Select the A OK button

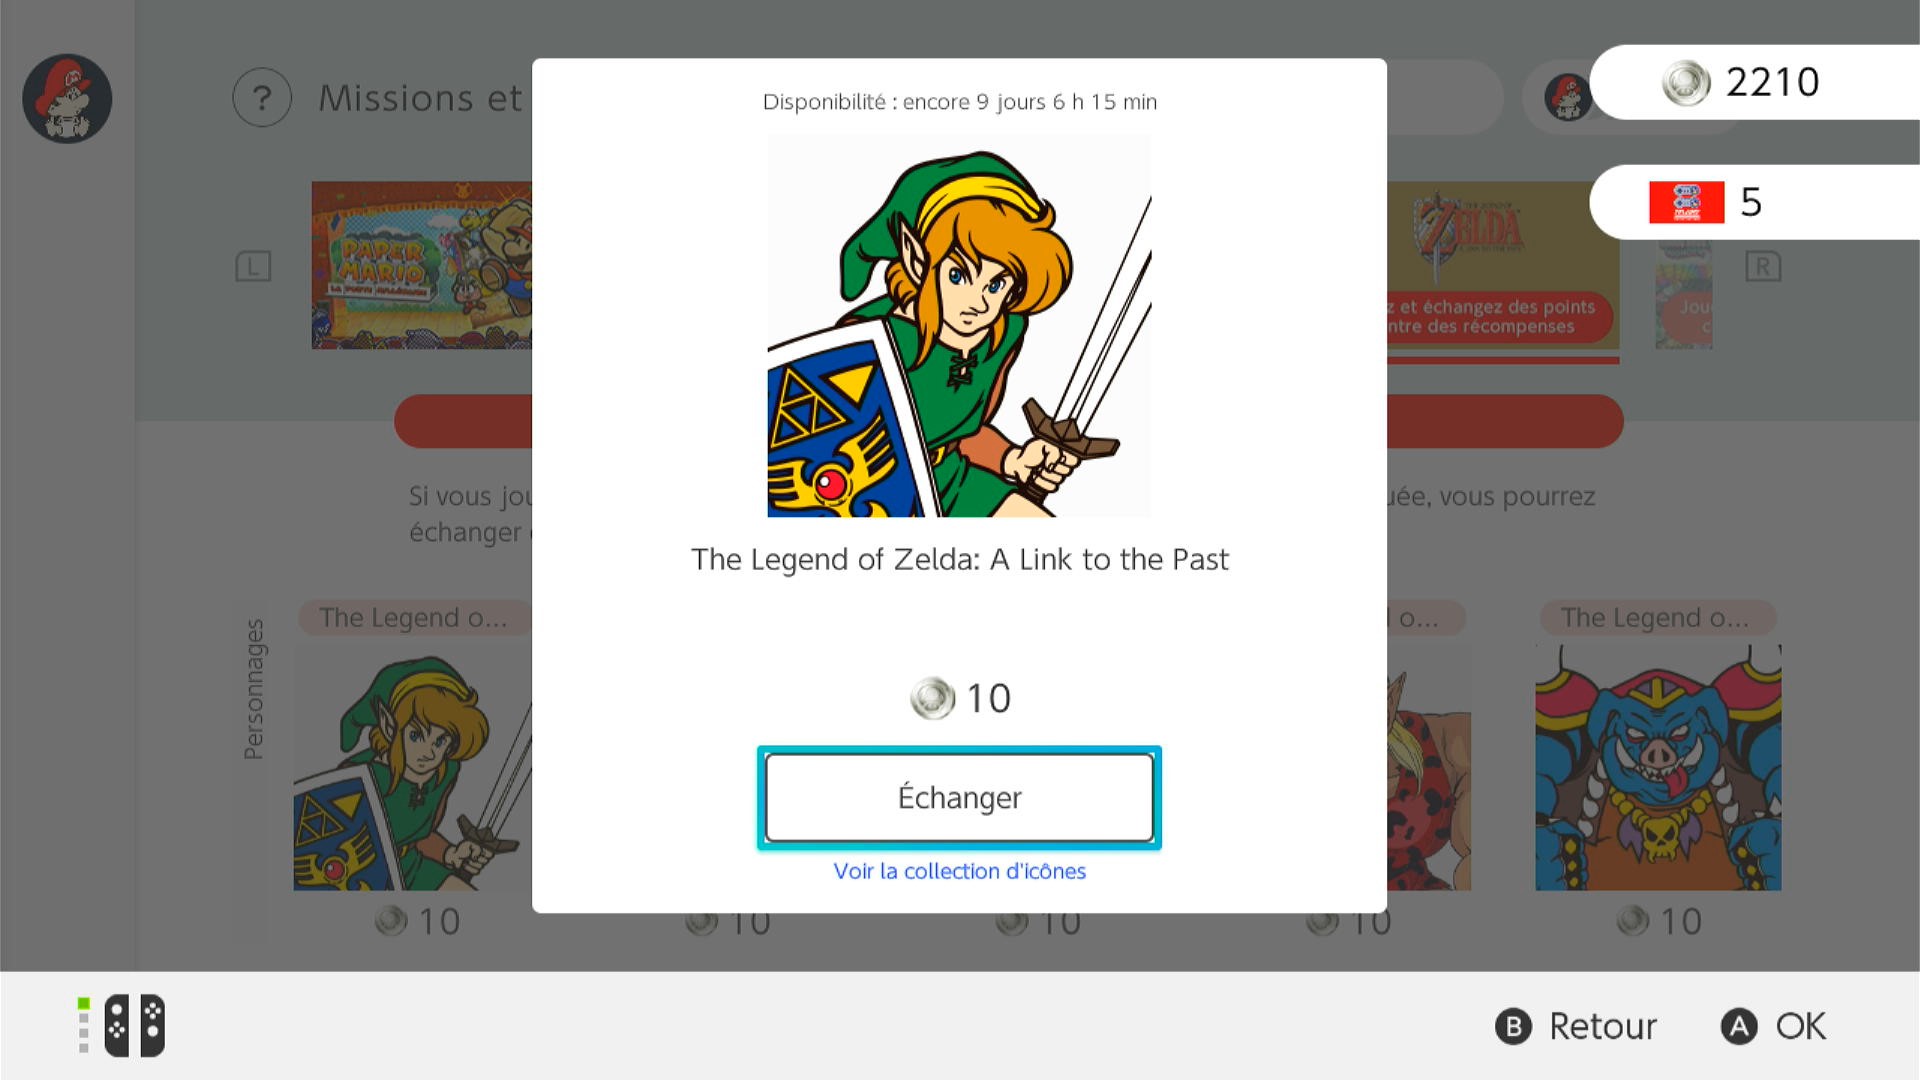pyautogui.click(x=1773, y=1026)
